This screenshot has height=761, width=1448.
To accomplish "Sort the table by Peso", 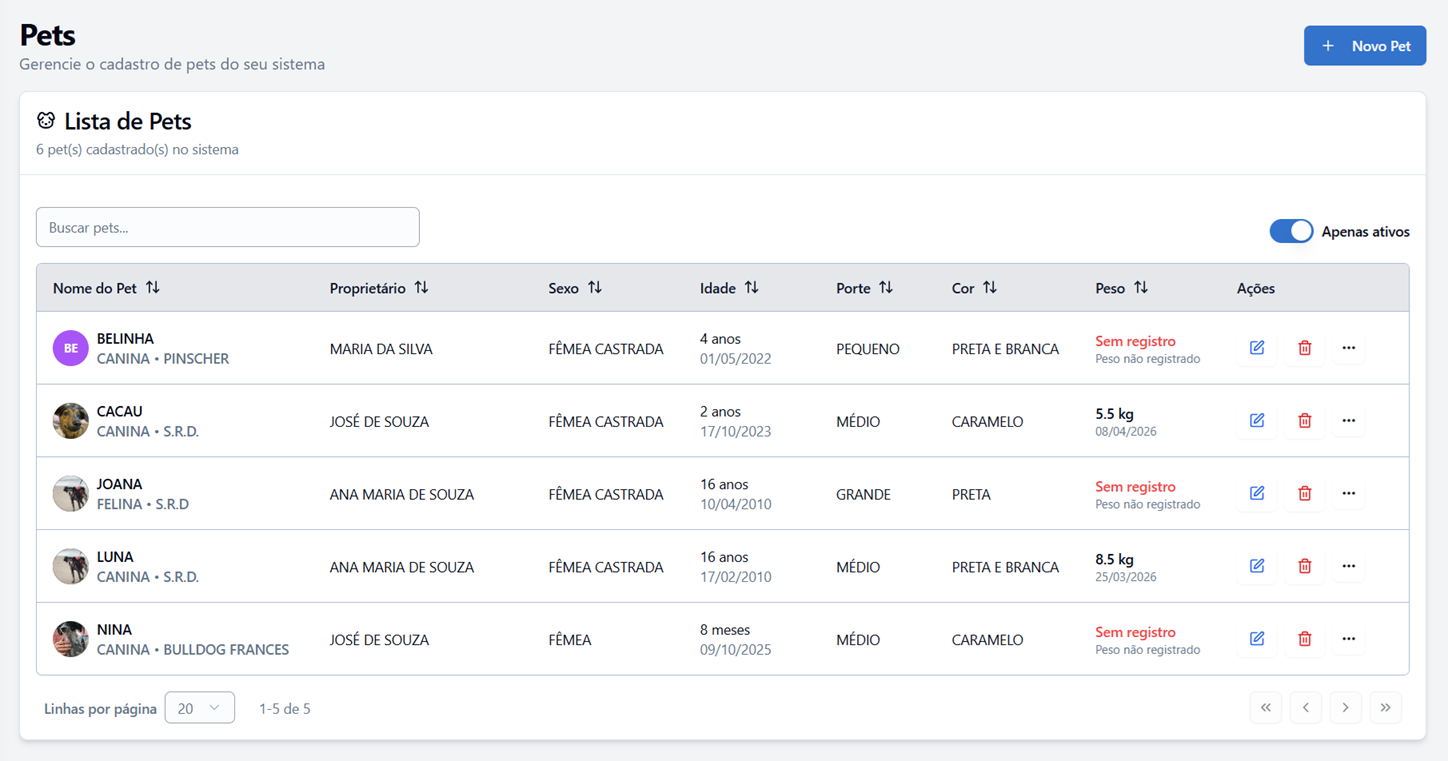I will tap(1121, 288).
